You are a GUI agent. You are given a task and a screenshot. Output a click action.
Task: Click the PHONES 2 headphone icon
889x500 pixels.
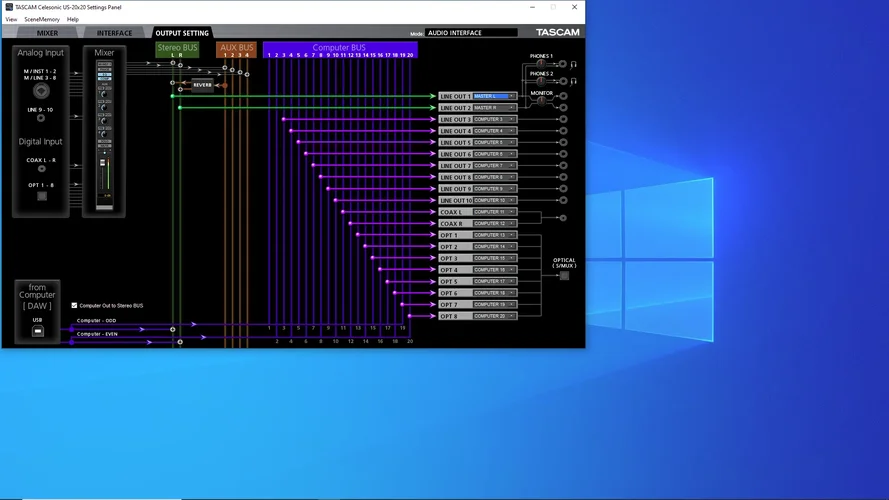(574, 81)
